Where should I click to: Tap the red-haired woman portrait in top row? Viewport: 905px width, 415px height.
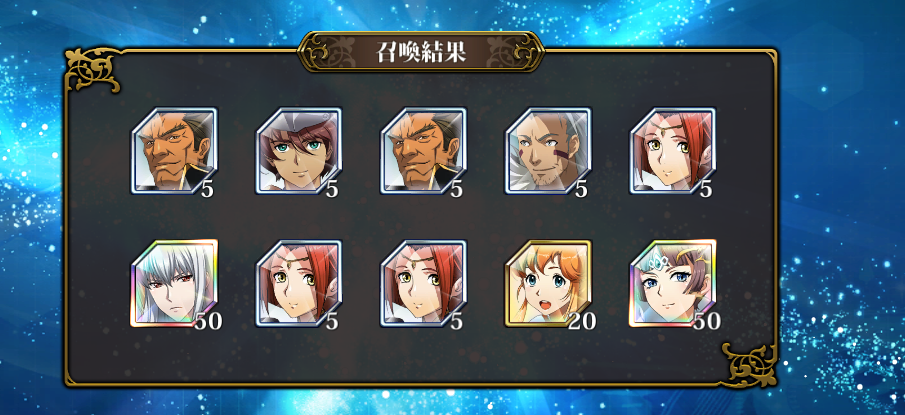click(673, 150)
